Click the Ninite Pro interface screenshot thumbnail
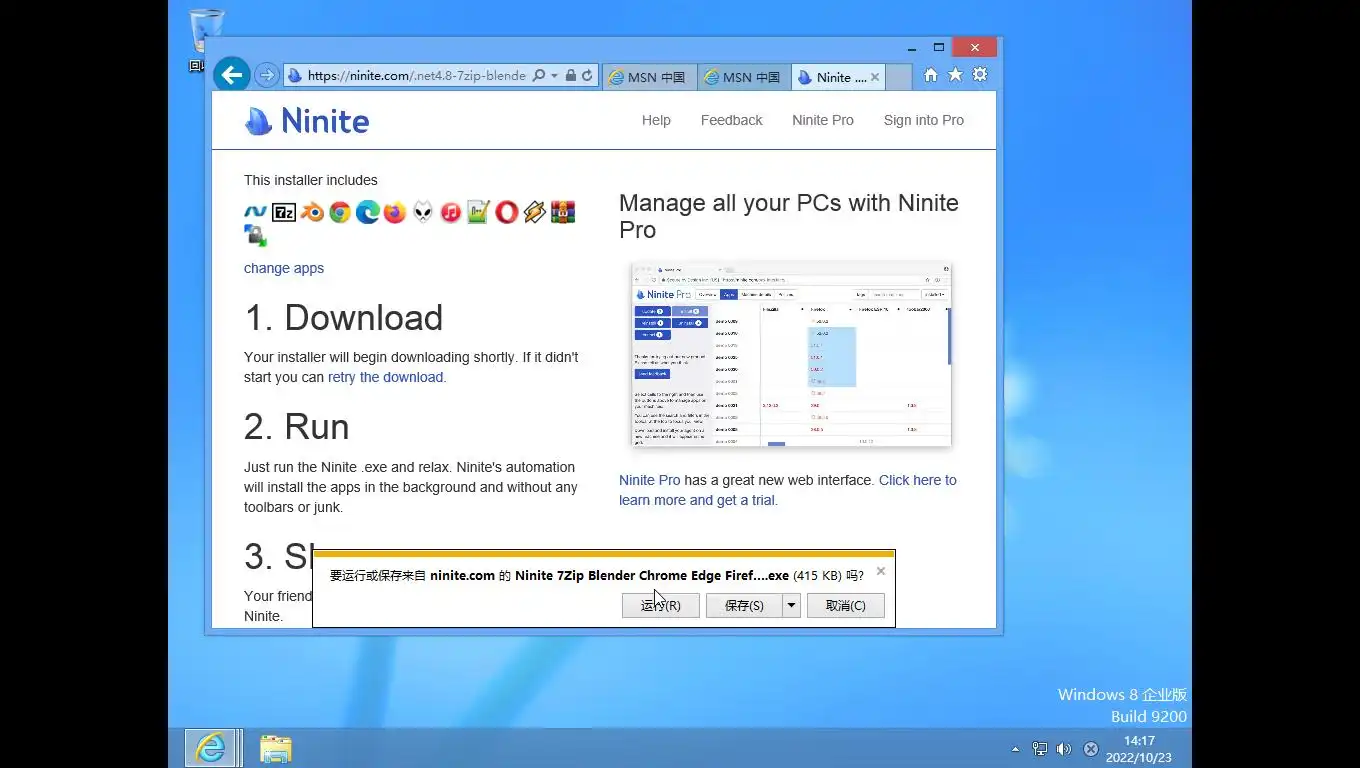The image size is (1360, 768). pos(791,354)
